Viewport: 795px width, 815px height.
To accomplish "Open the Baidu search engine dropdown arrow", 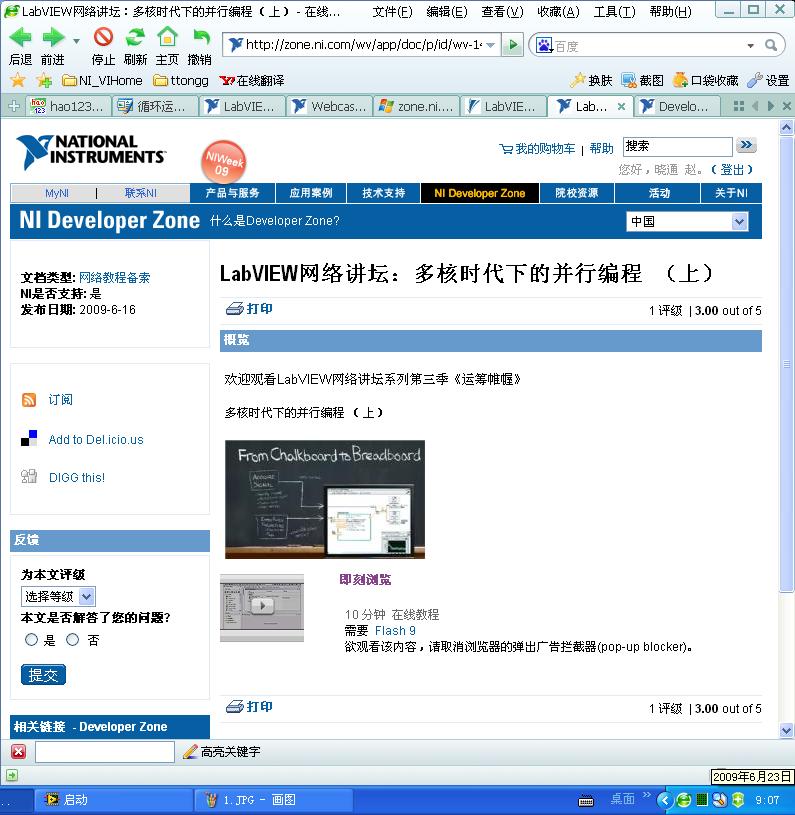I will pos(750,46).
